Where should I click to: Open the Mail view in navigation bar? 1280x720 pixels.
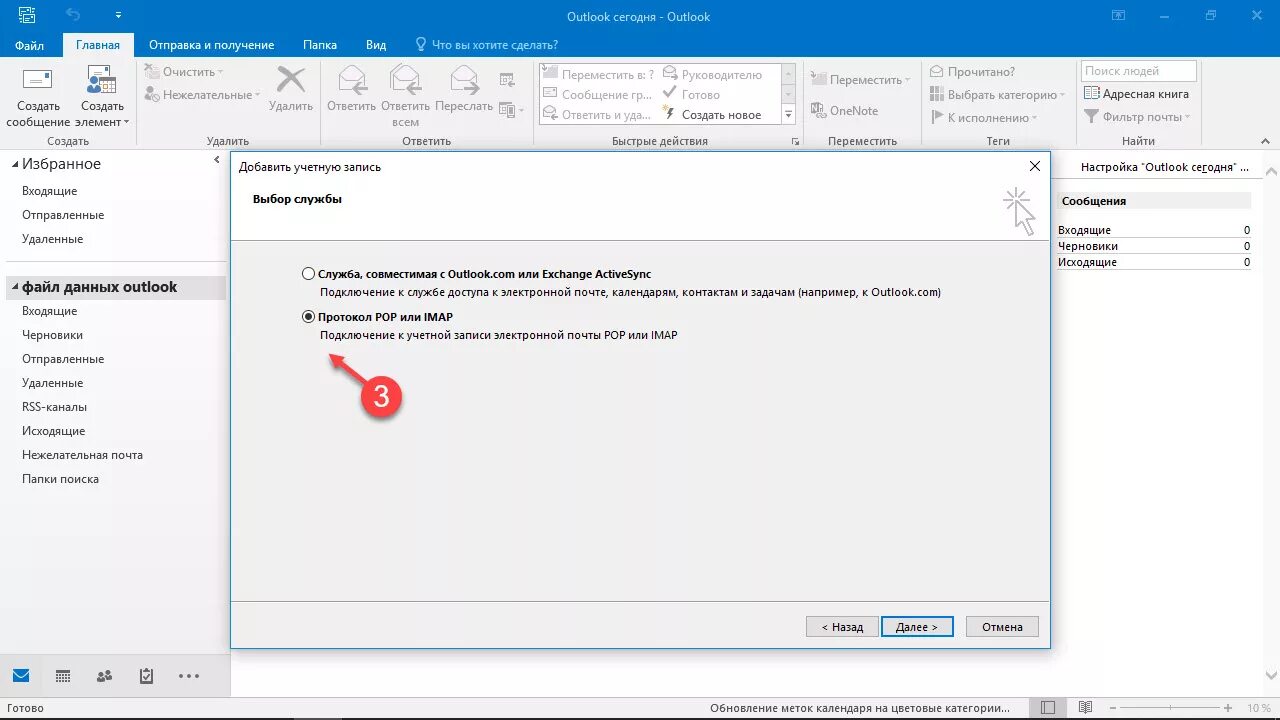coord(21,676)
